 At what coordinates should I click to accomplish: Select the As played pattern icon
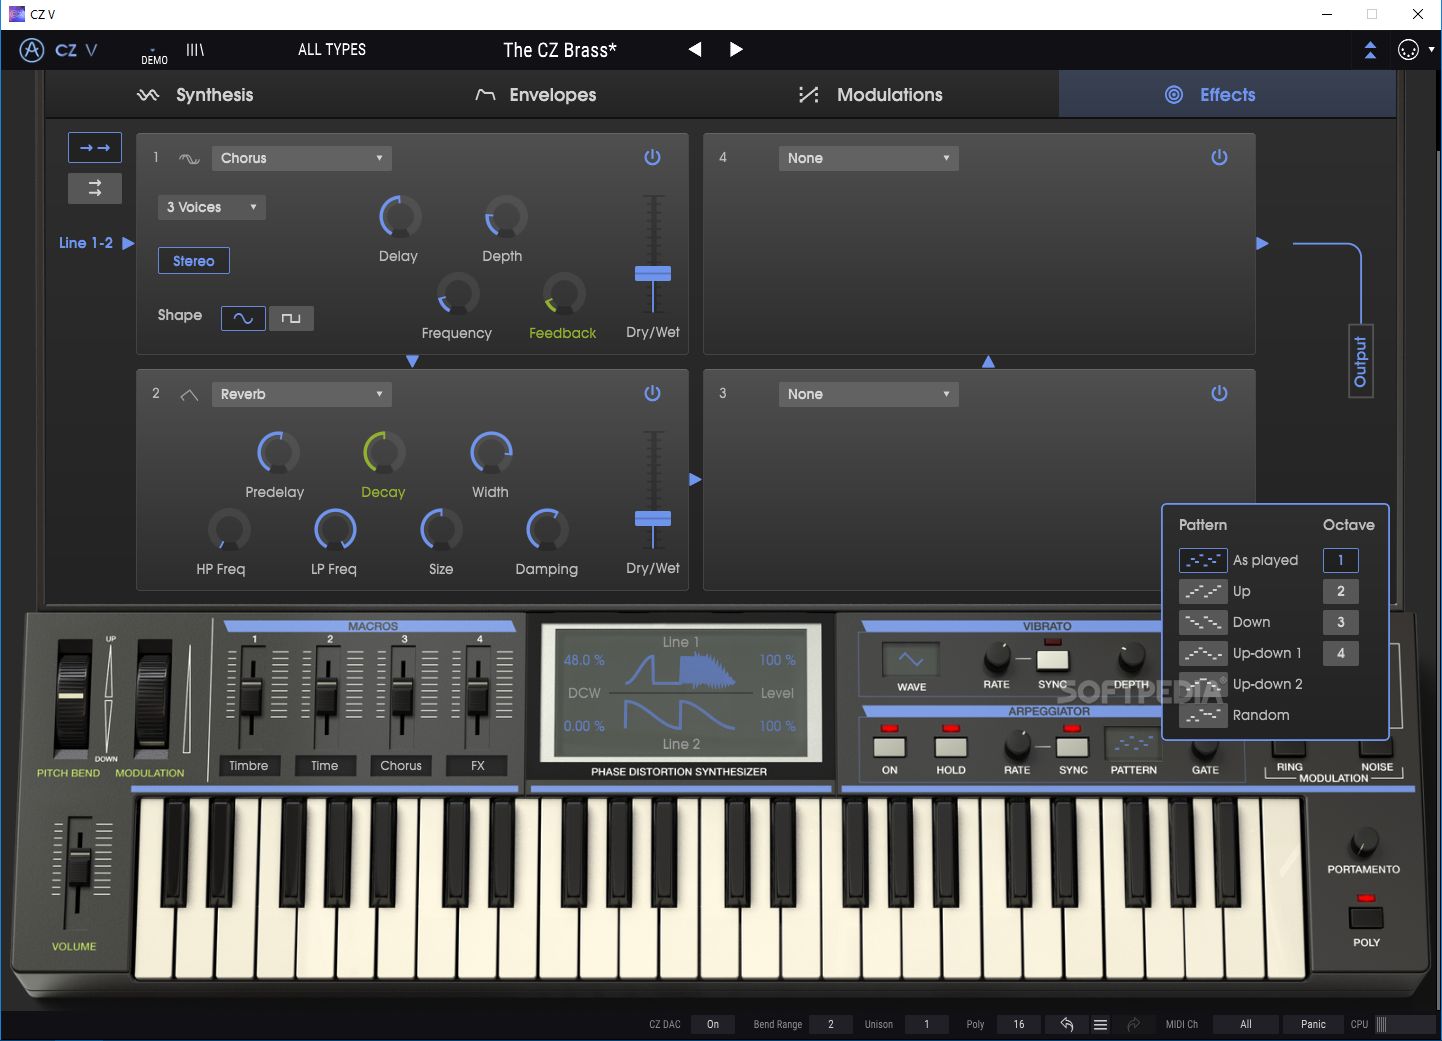(x=1203, y=560)
